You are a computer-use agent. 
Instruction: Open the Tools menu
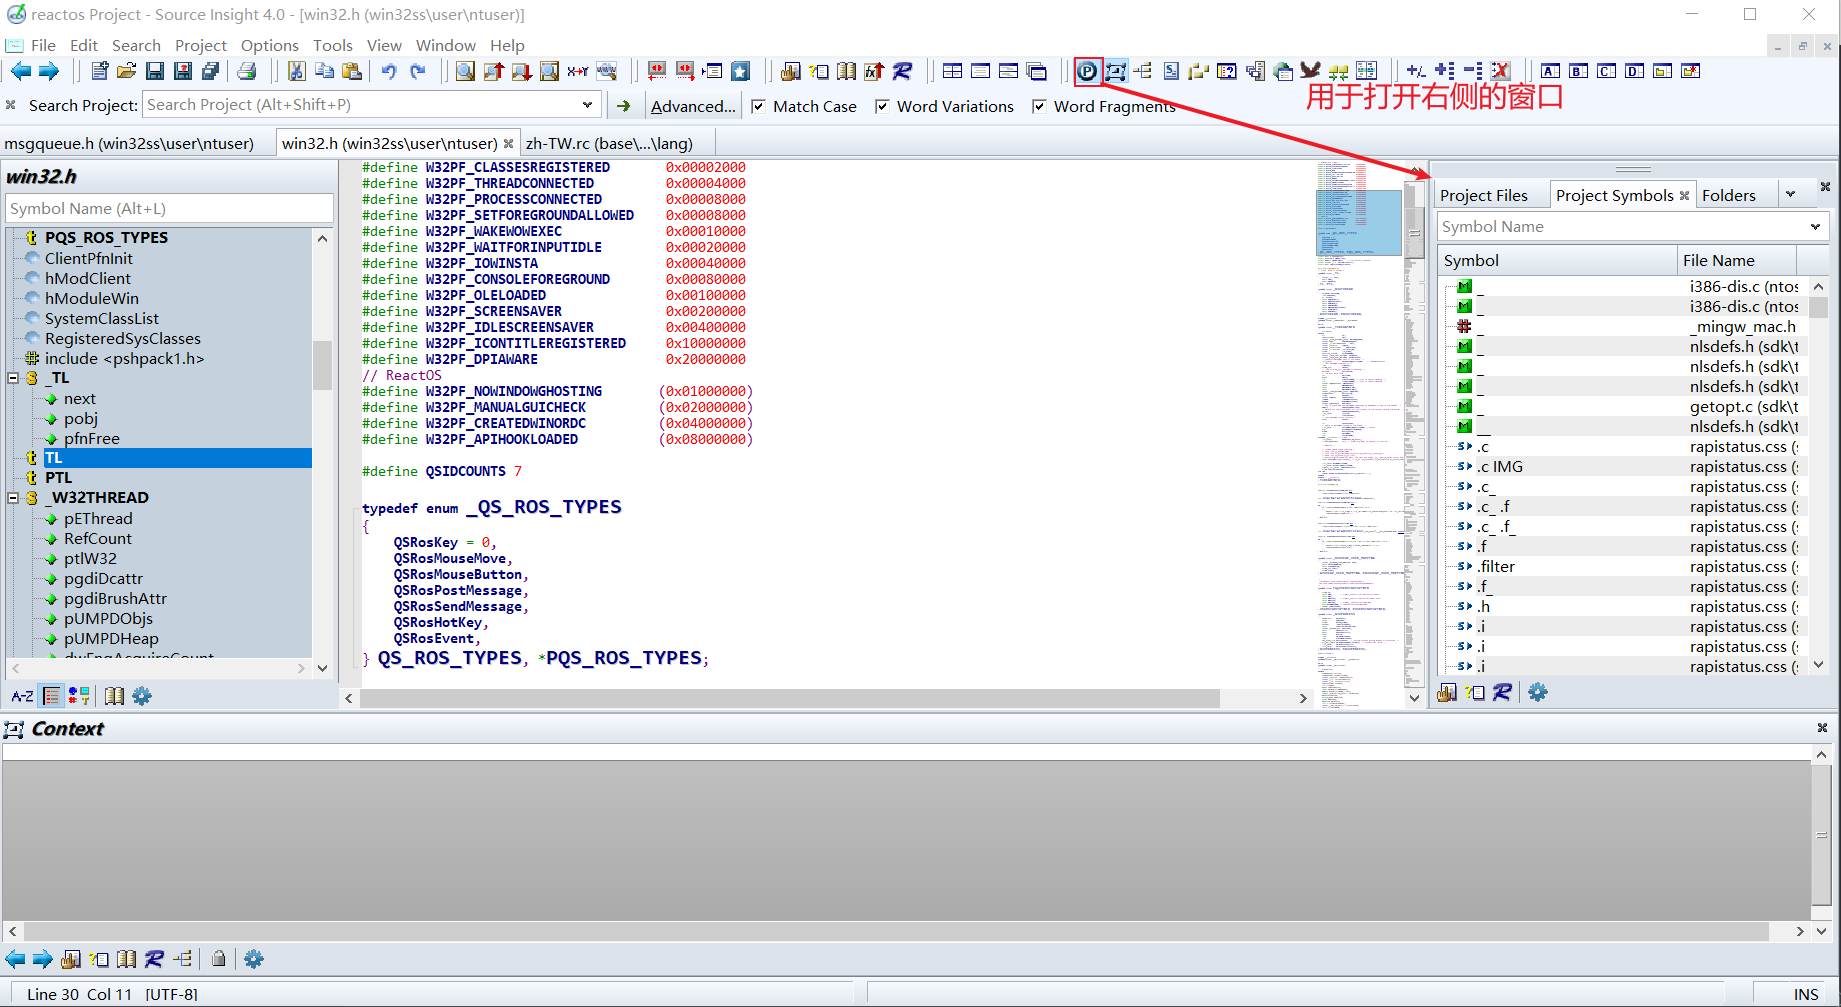coord(333,46)
